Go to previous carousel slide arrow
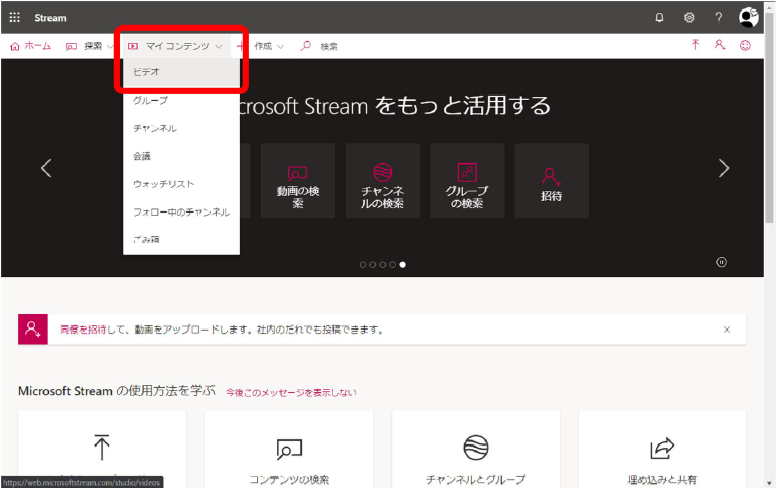 [x=46, y=168]
